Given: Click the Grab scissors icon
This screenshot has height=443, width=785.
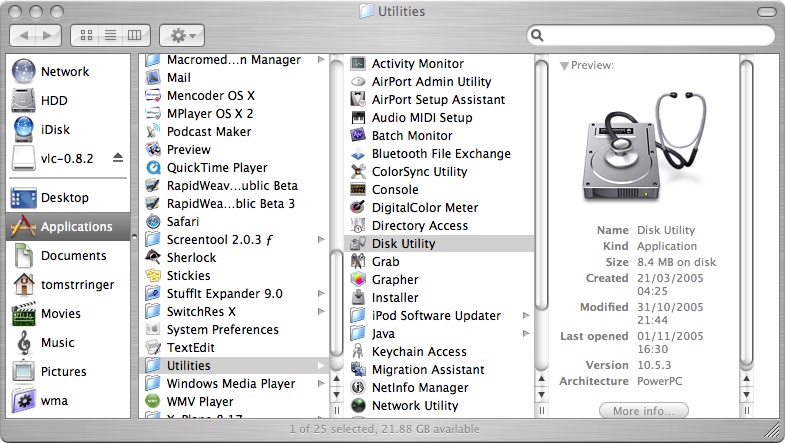Looking at the screenshot, I should pyautogui.click(x=358, y=262).
